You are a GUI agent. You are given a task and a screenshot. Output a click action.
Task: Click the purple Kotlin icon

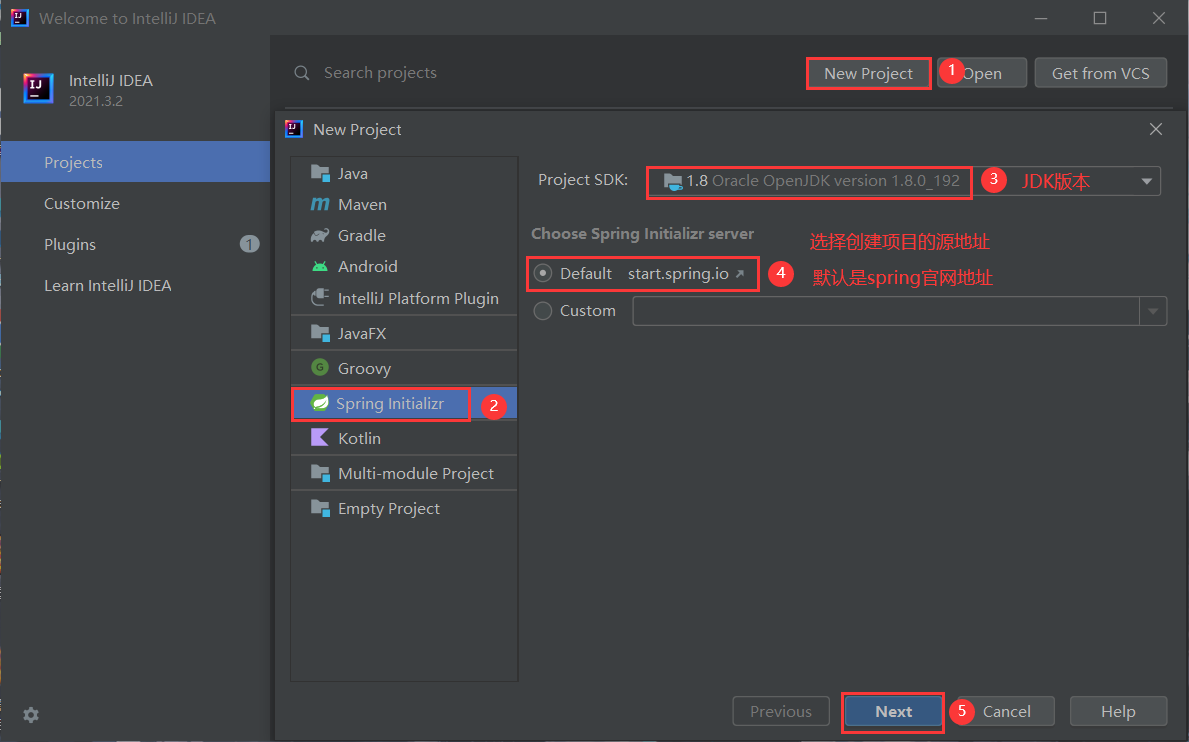pos(320,437)
